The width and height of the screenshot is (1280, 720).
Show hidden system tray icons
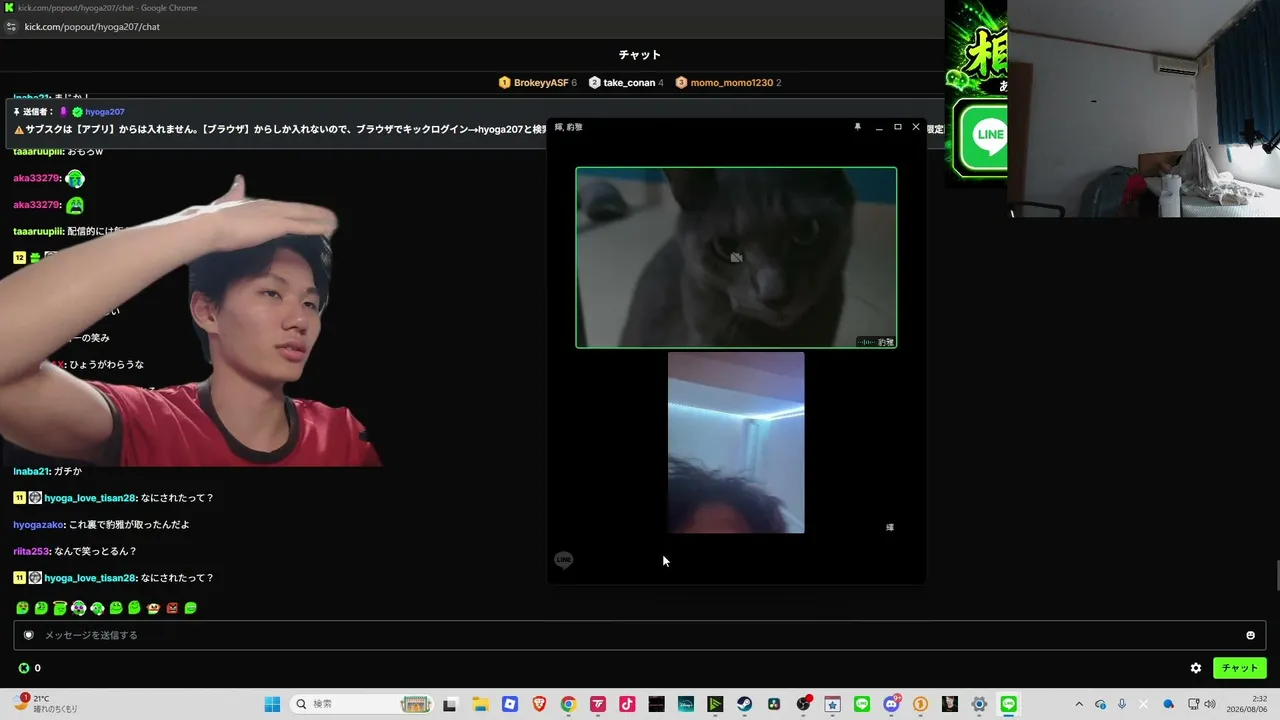(1078, 704)
